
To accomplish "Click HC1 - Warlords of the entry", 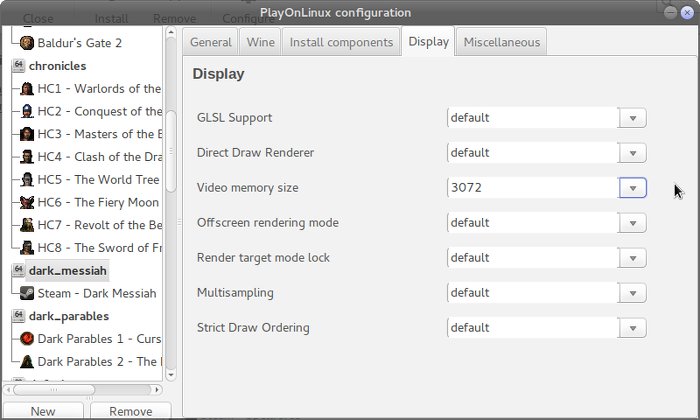I will pyautogui.click(x=99, y=88).
